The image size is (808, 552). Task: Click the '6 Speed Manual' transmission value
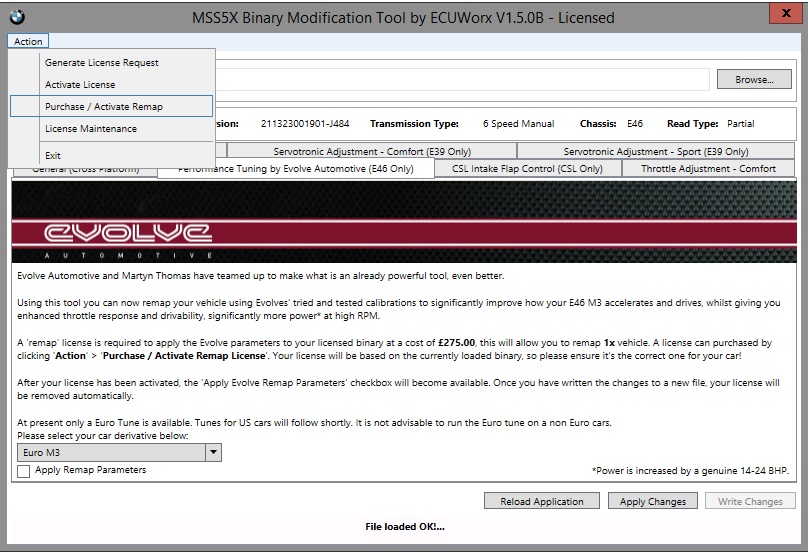(518, 124)
